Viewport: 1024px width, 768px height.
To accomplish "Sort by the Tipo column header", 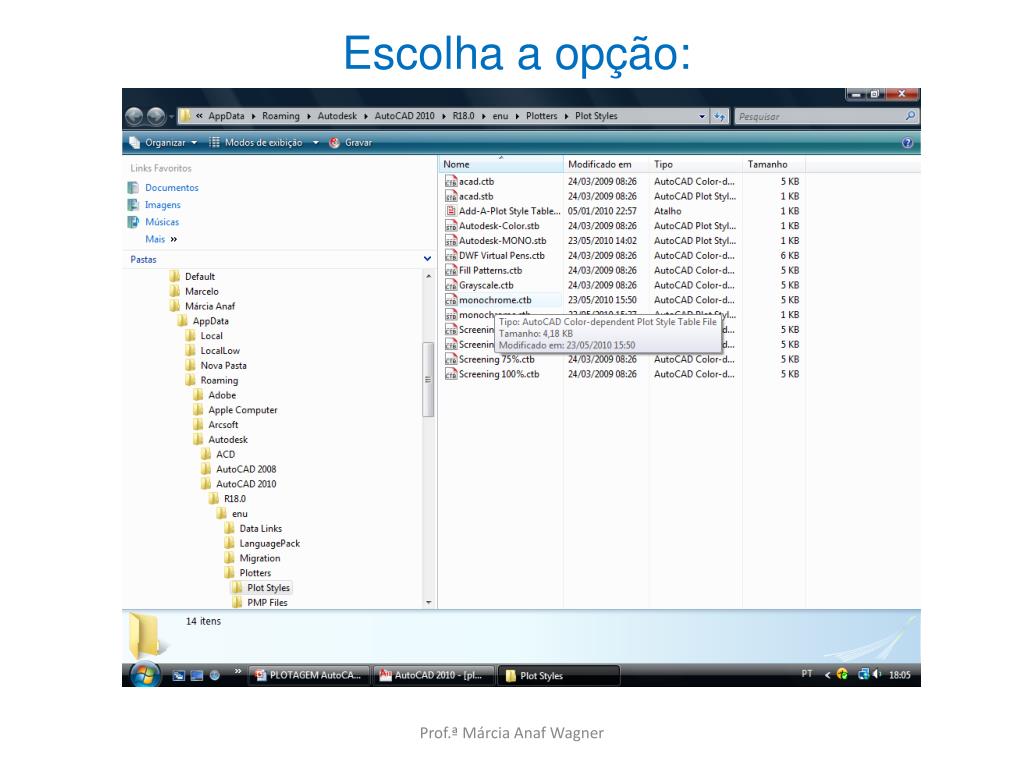I will [x=696, y=165].
